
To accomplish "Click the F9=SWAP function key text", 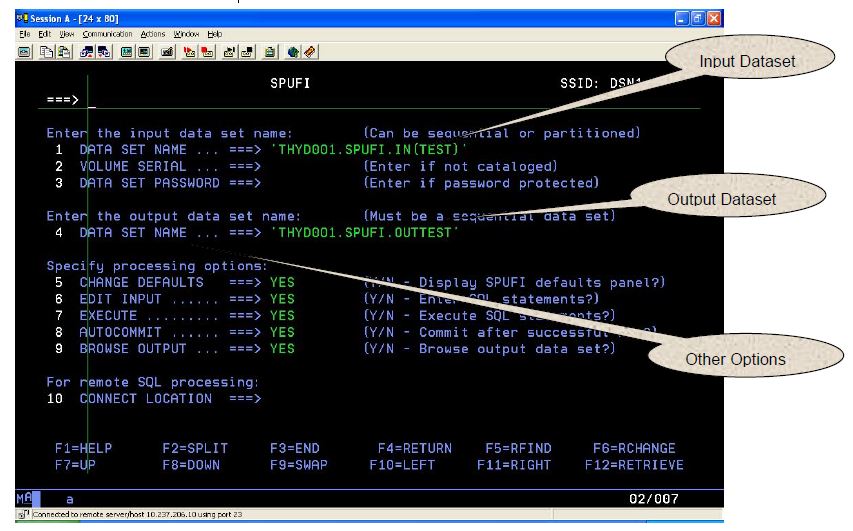I will click(x=299, y=465).
